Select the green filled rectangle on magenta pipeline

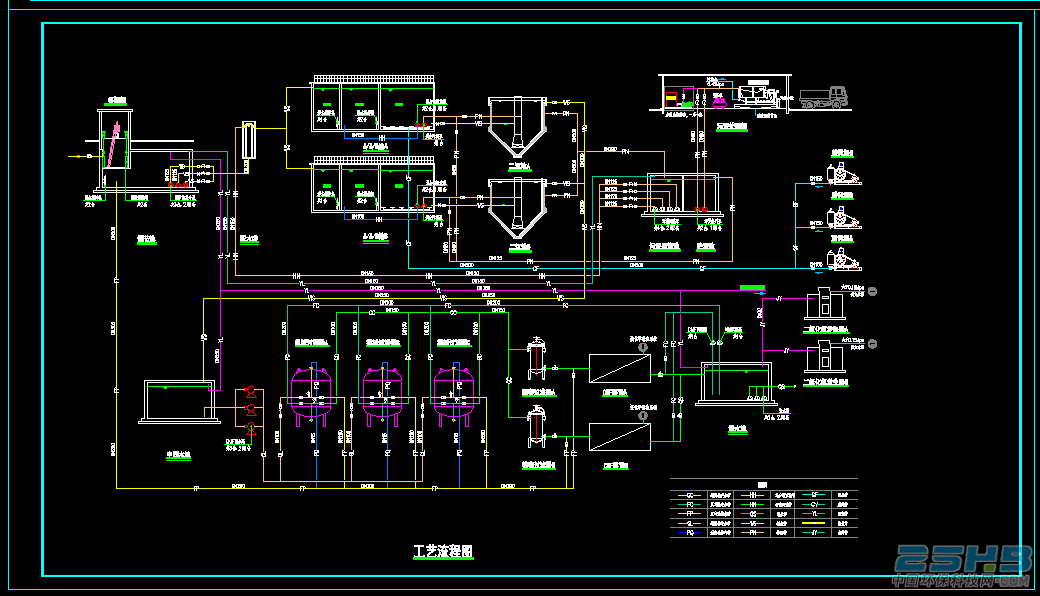(752, 288)
